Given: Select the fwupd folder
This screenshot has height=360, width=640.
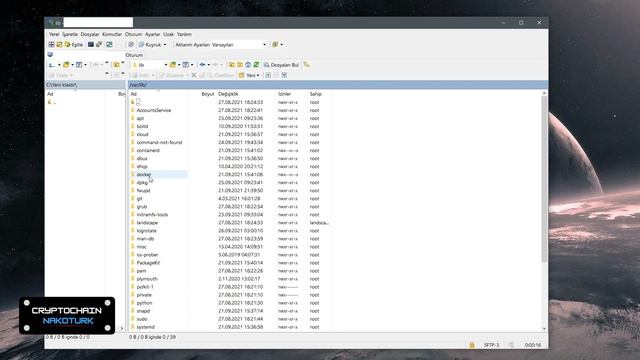Looking at the screenshot, I should tap(143, 191).
